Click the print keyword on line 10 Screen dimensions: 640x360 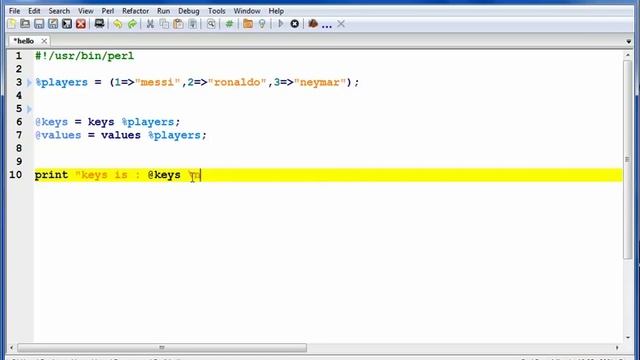tap(51, 175)
